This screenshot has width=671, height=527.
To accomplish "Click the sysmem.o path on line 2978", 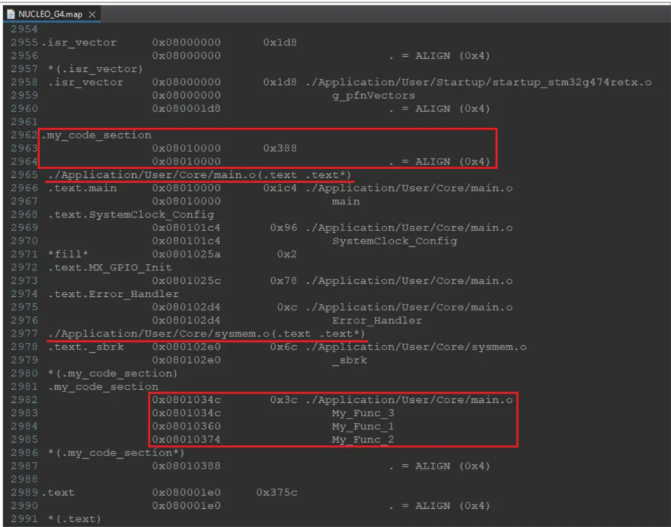I will tap(416, 347).
